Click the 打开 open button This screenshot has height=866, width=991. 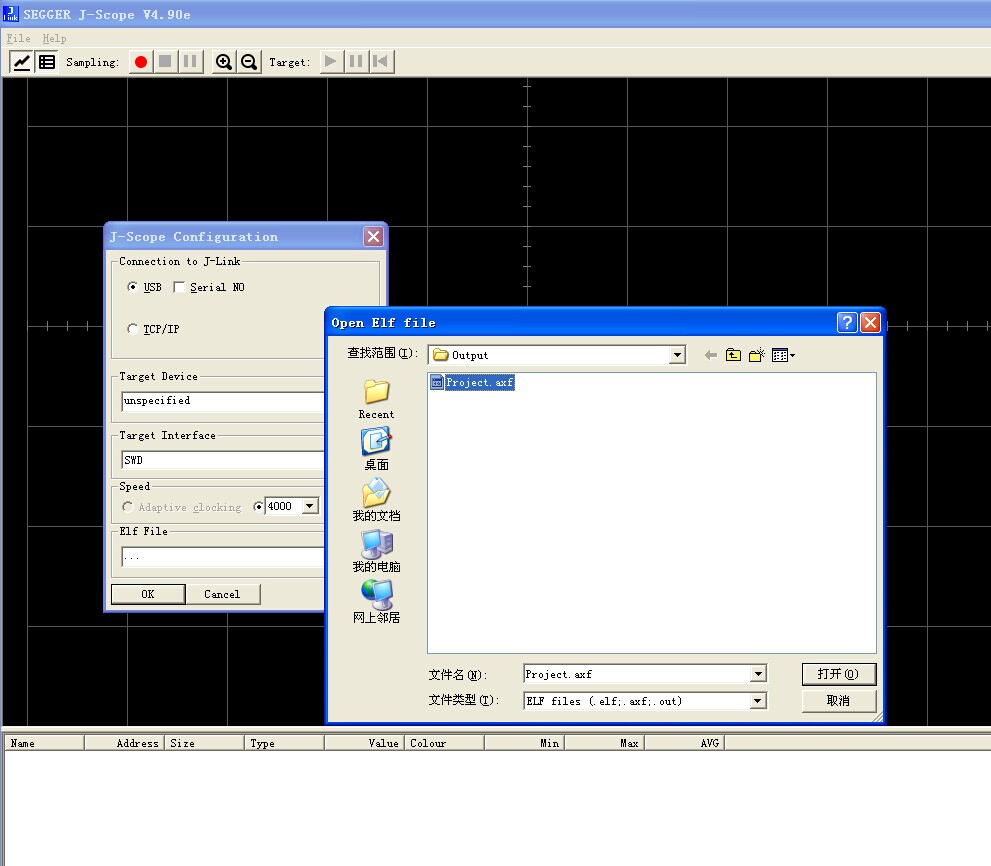click(839, 674)
